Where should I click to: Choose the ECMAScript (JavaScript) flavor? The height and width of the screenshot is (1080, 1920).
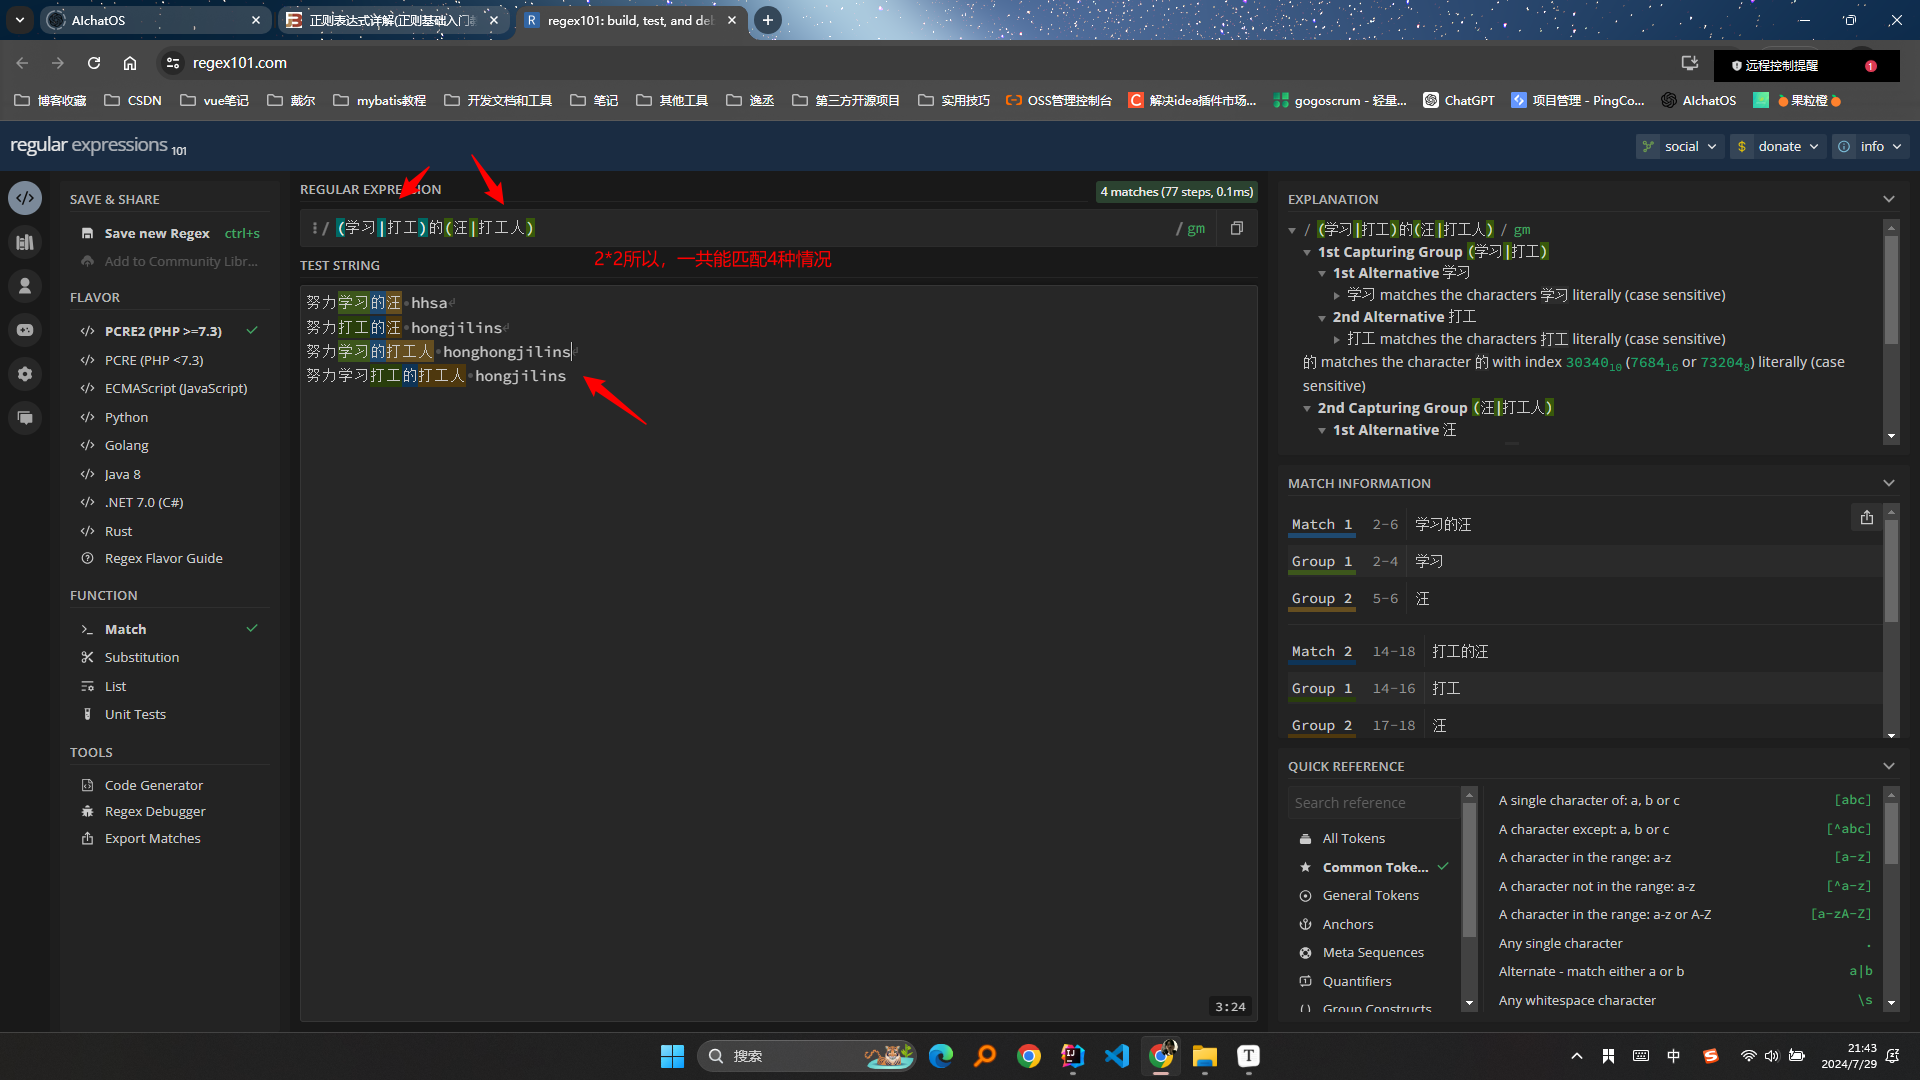[x=175, y=388]
